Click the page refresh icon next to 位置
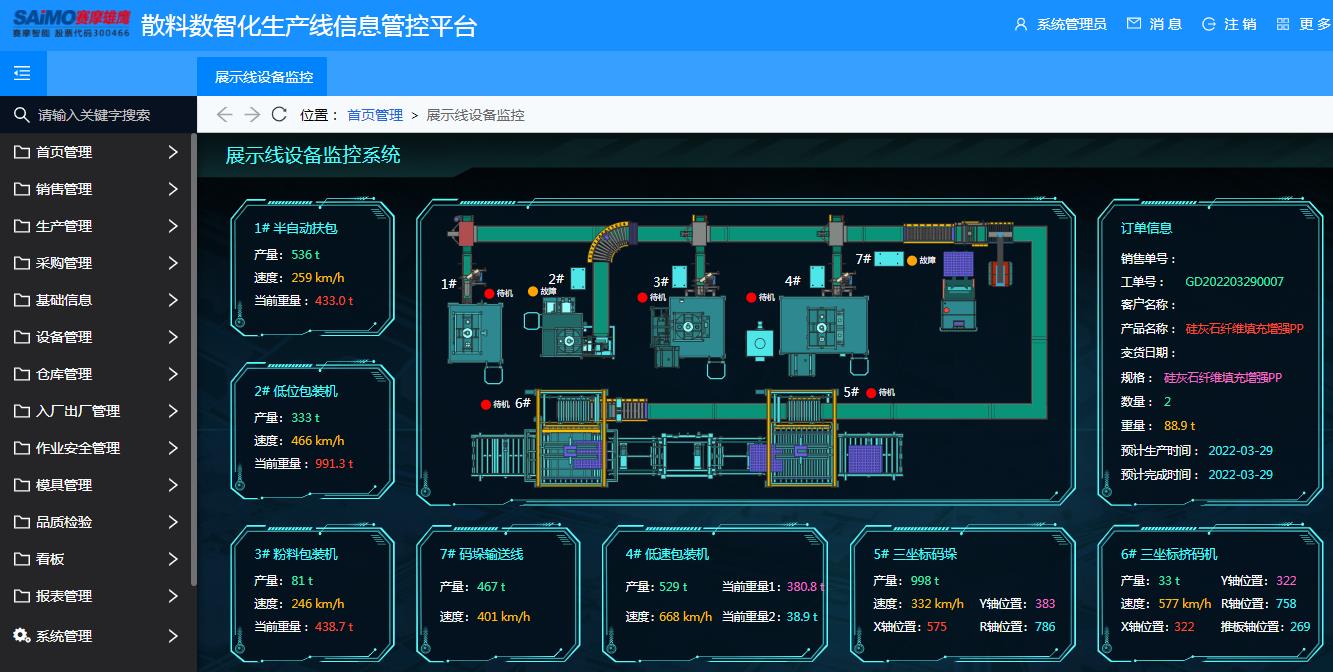The height and width of the screenshot is (672, 1333). [x=277, y=114]
